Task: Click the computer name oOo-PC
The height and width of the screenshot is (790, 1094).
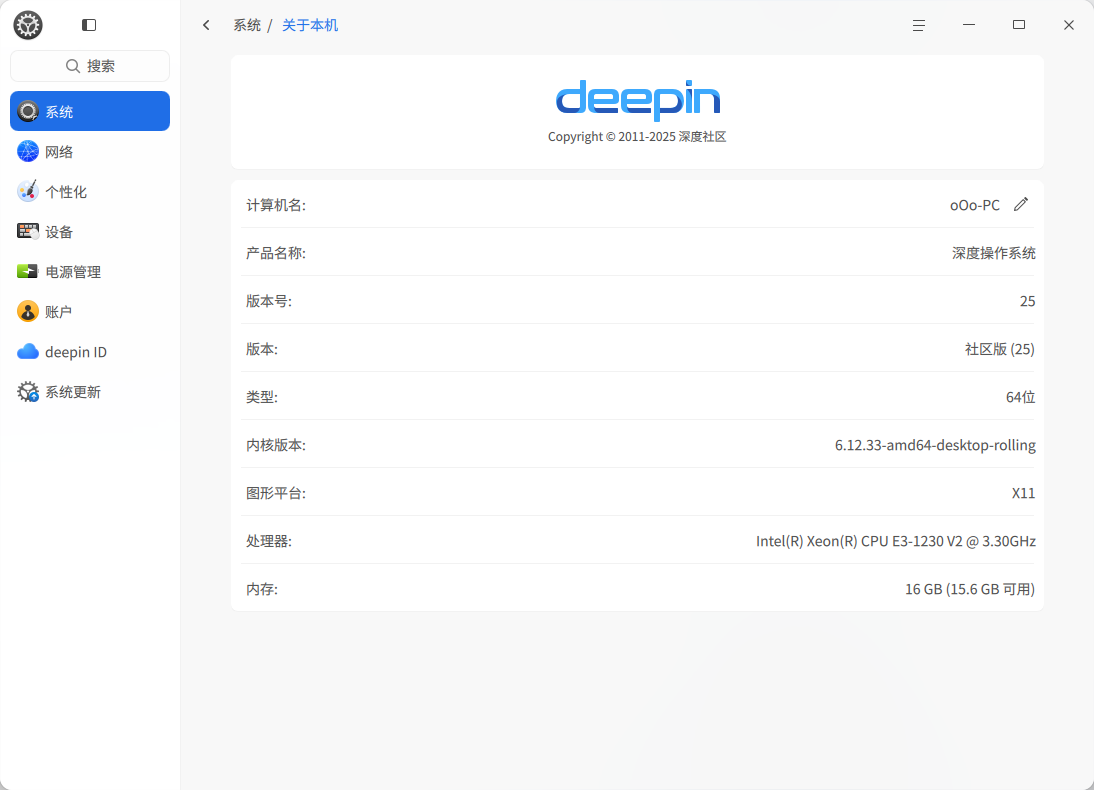Action: point(975,205)
